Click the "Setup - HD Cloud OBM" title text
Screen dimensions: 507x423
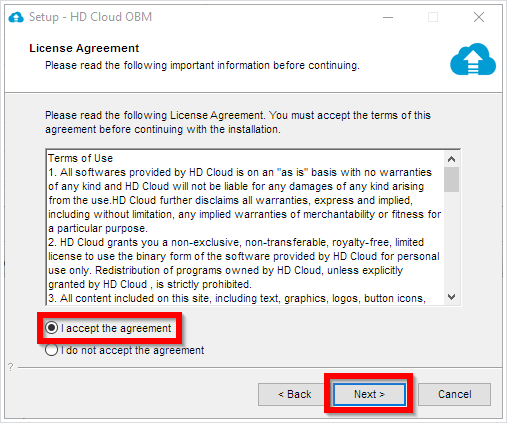(x=90, y=17)
